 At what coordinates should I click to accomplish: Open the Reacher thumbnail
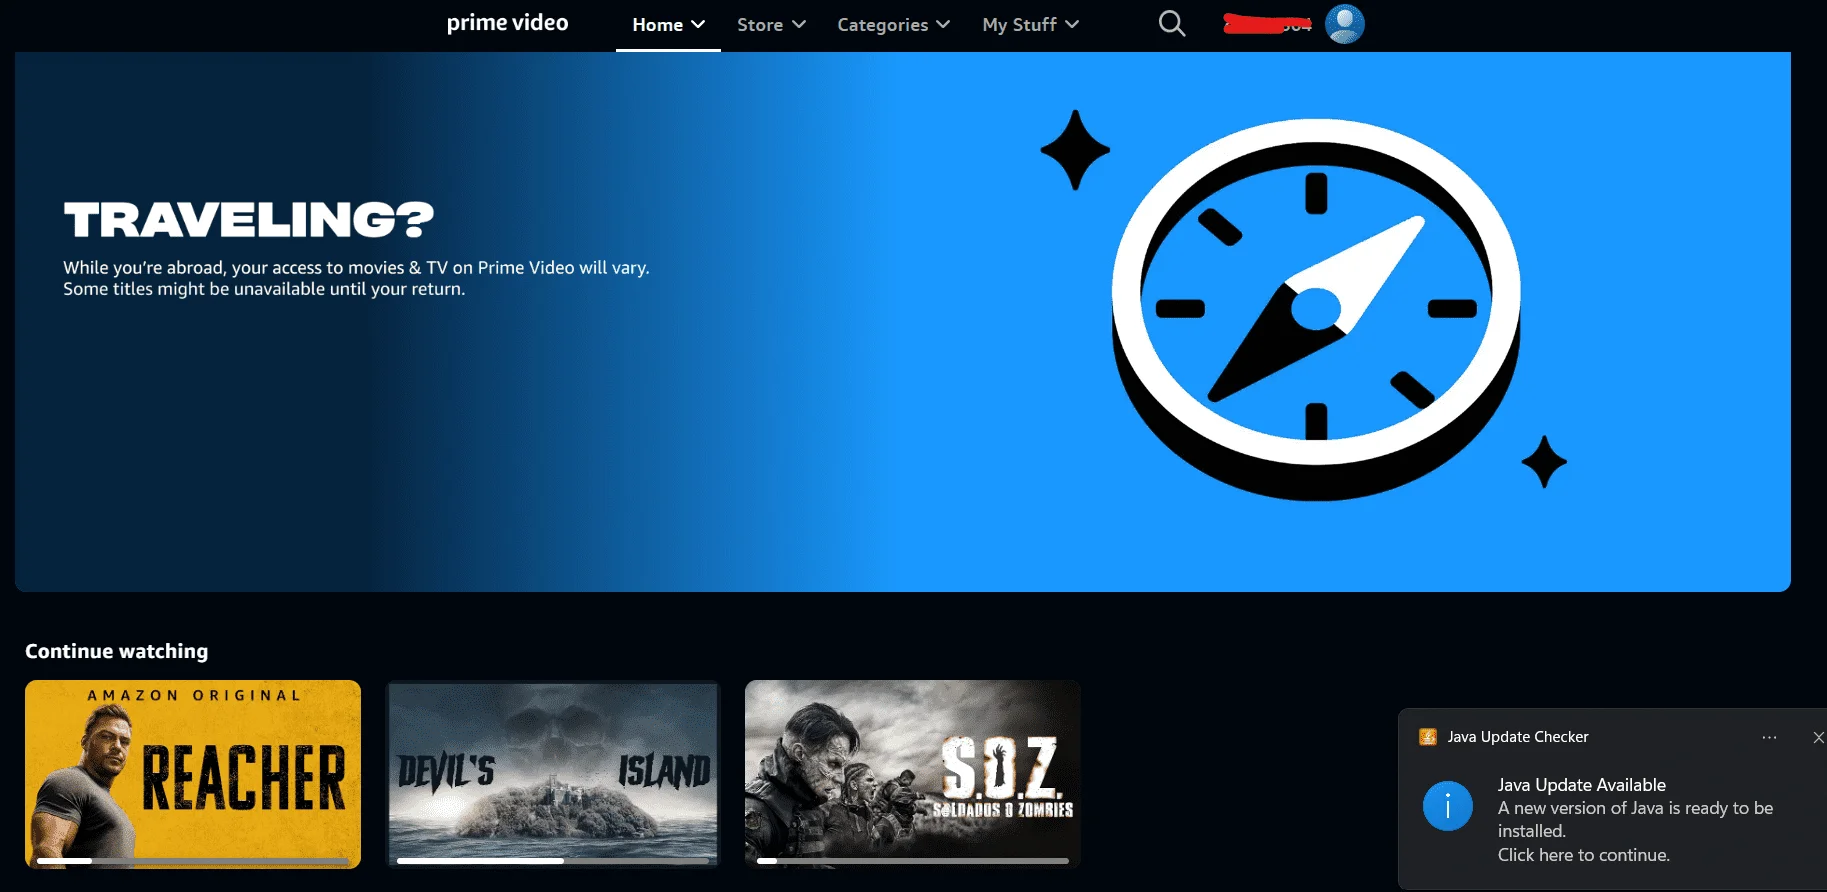(x=193, y=774)
